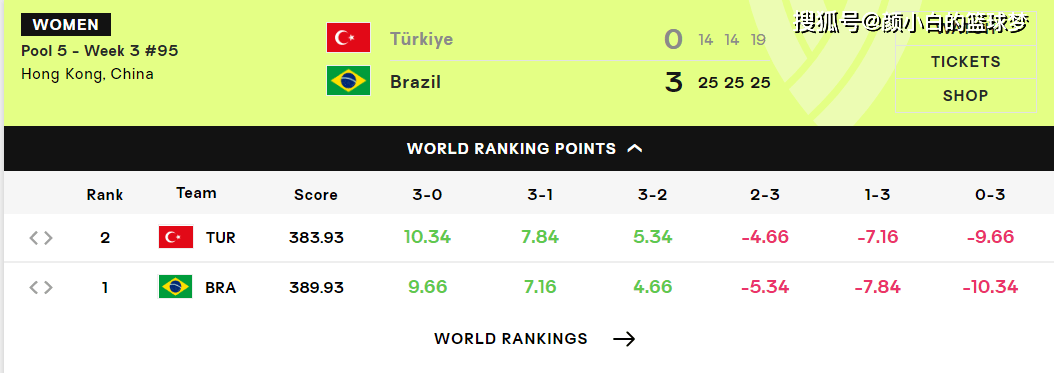Click the arrow icon beside World Rankings
Image resolution: width=1054 pixels, height=373 pixels.
click(x=624, y=339)
